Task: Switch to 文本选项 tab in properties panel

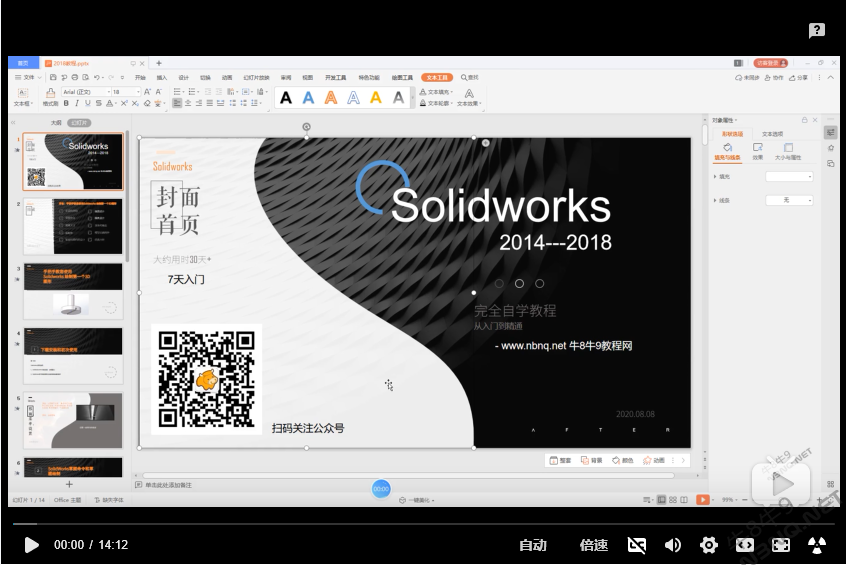Action: tap(772, 134)
